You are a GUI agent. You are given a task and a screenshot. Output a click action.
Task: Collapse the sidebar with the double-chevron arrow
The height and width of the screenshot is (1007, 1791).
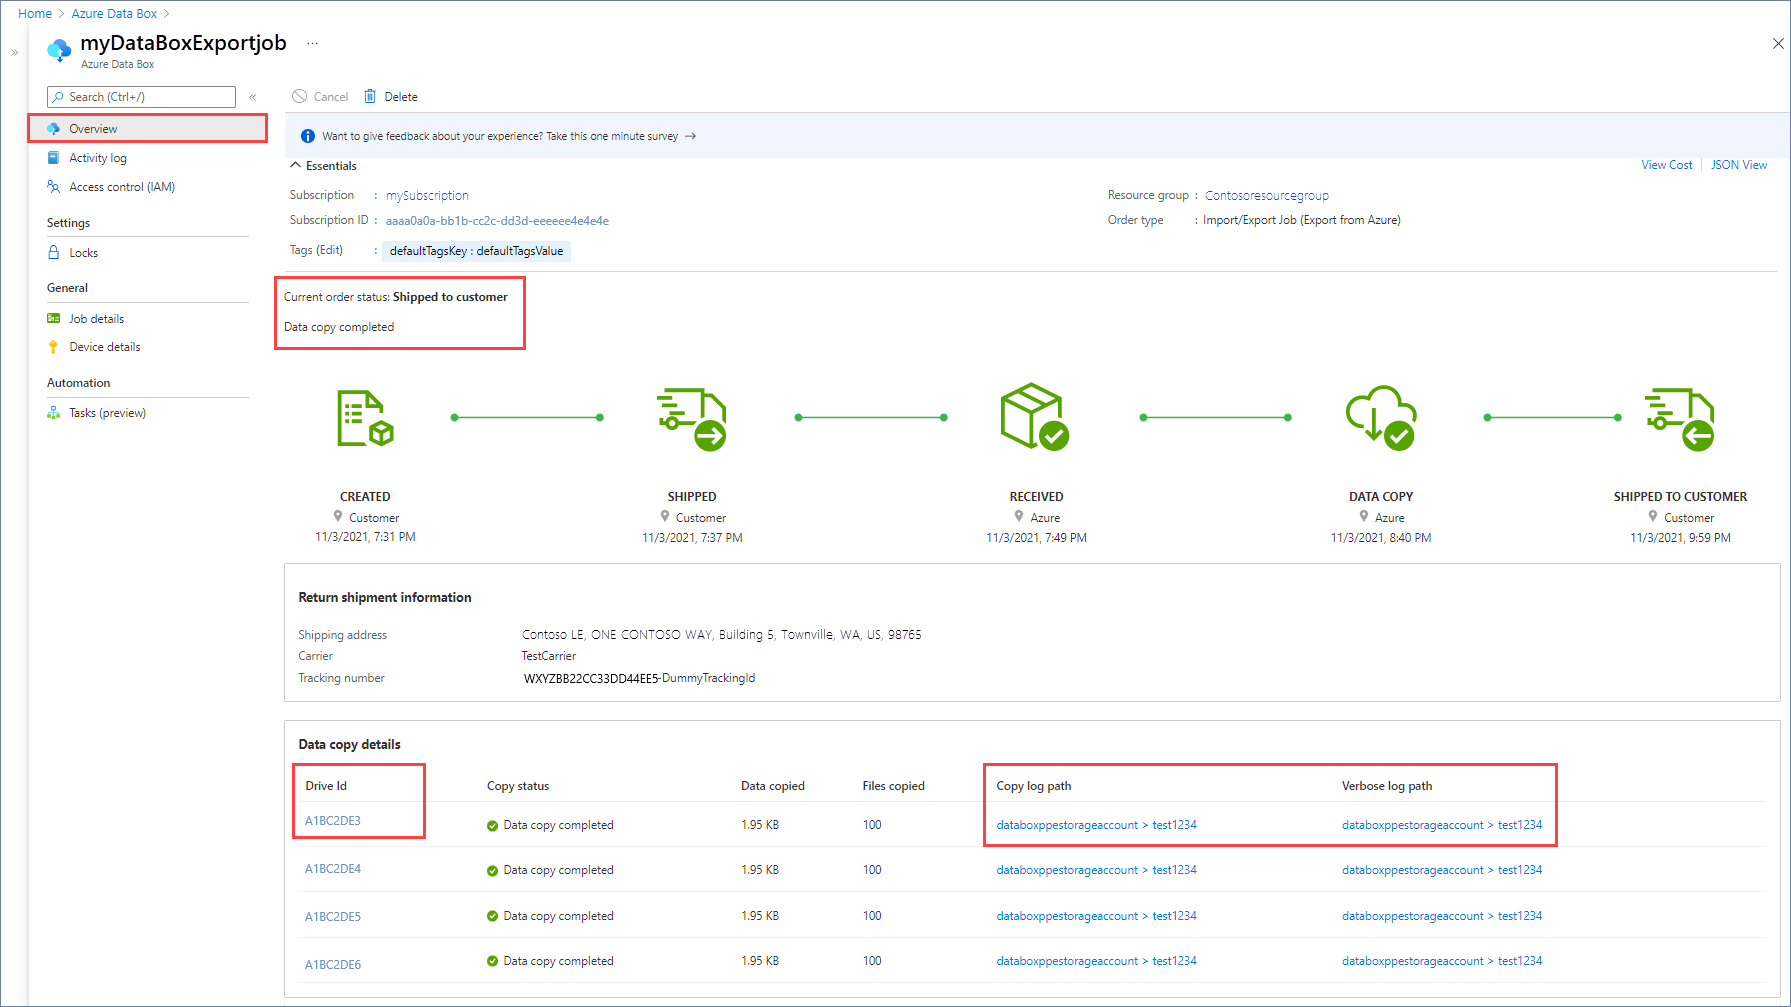(252, 97)
